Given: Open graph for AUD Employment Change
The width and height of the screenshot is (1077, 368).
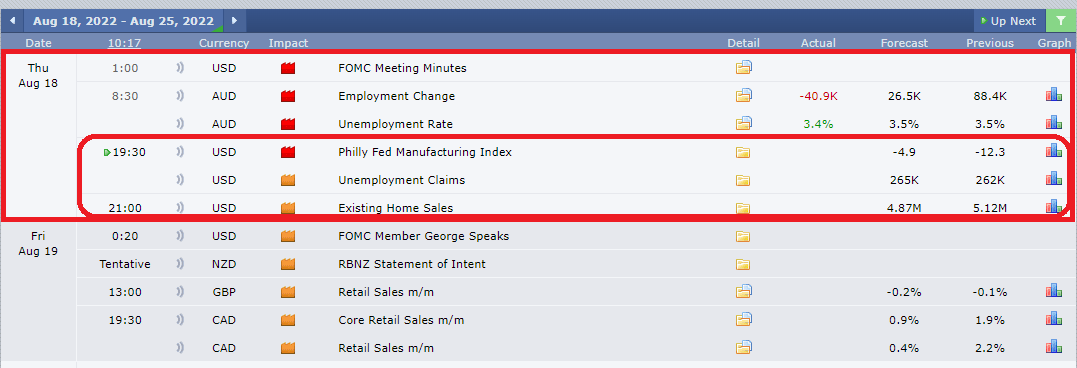Looking at the screenshot, I should [1054, 95].
